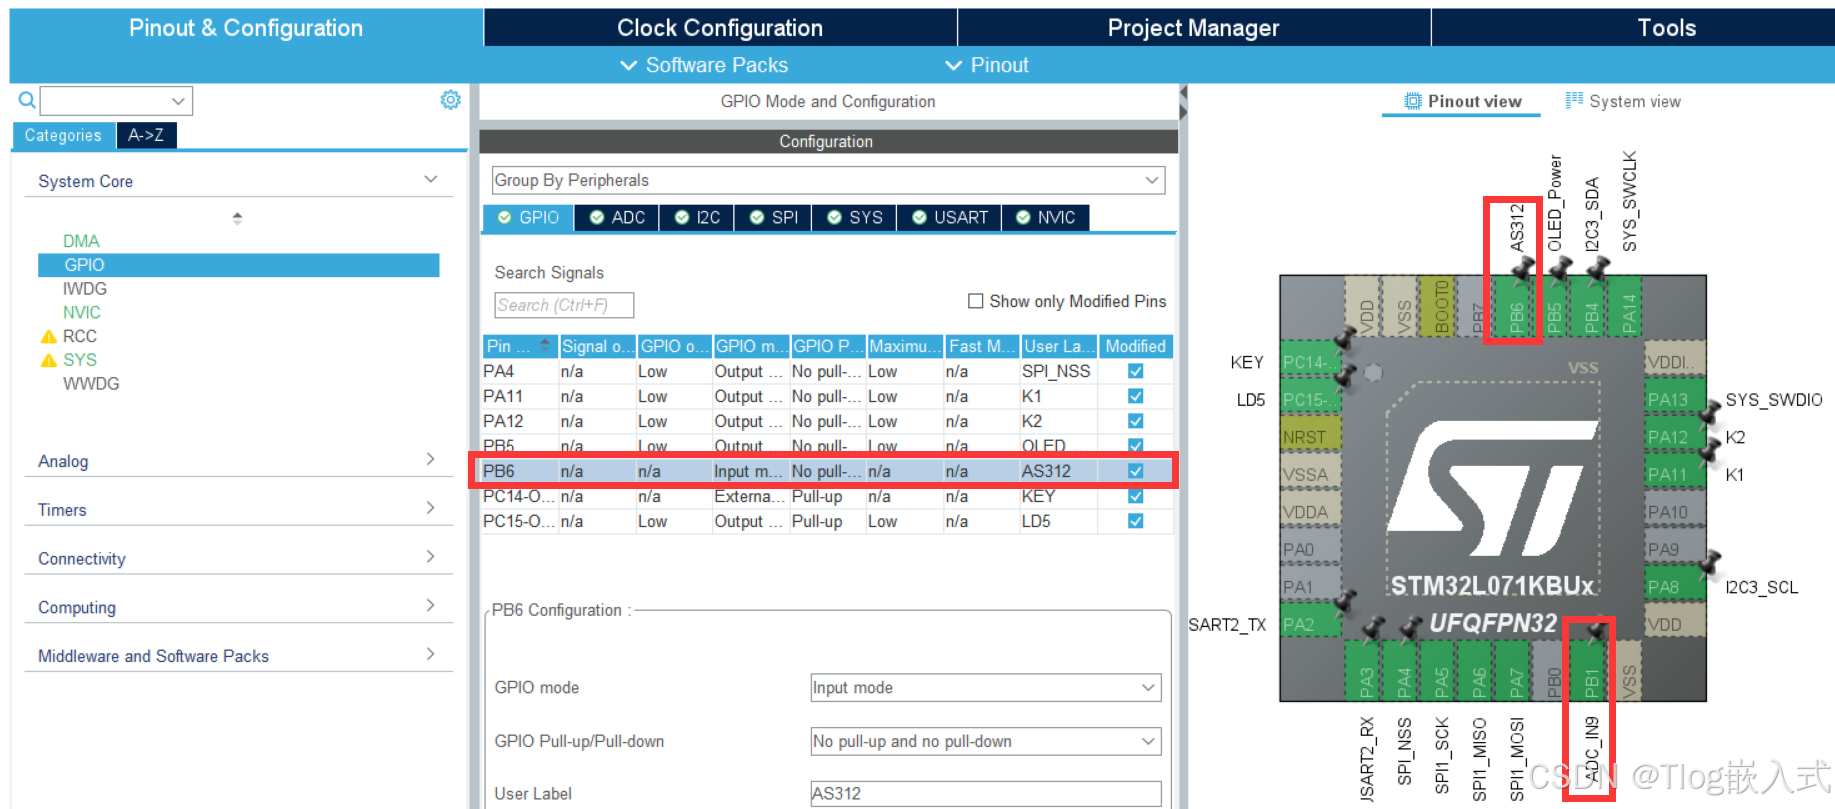The image size is (1835, 809).
Task: Open the USART peripheral tab
Action: pos(949,218)
